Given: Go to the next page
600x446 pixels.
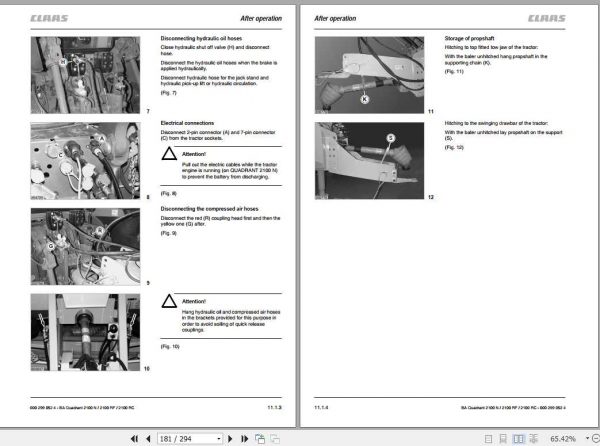Looking at the screenshot, I should point(230,439).
